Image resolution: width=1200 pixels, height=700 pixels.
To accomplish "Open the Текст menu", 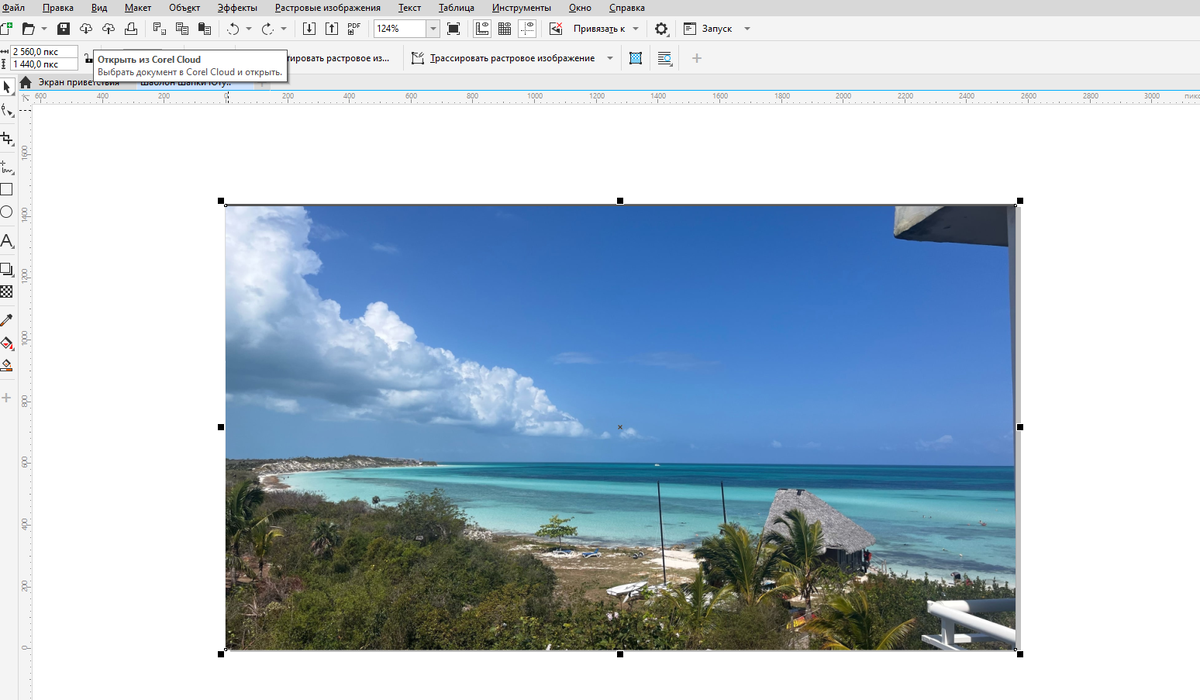I will pyautogui.click(x=409, y=7).
